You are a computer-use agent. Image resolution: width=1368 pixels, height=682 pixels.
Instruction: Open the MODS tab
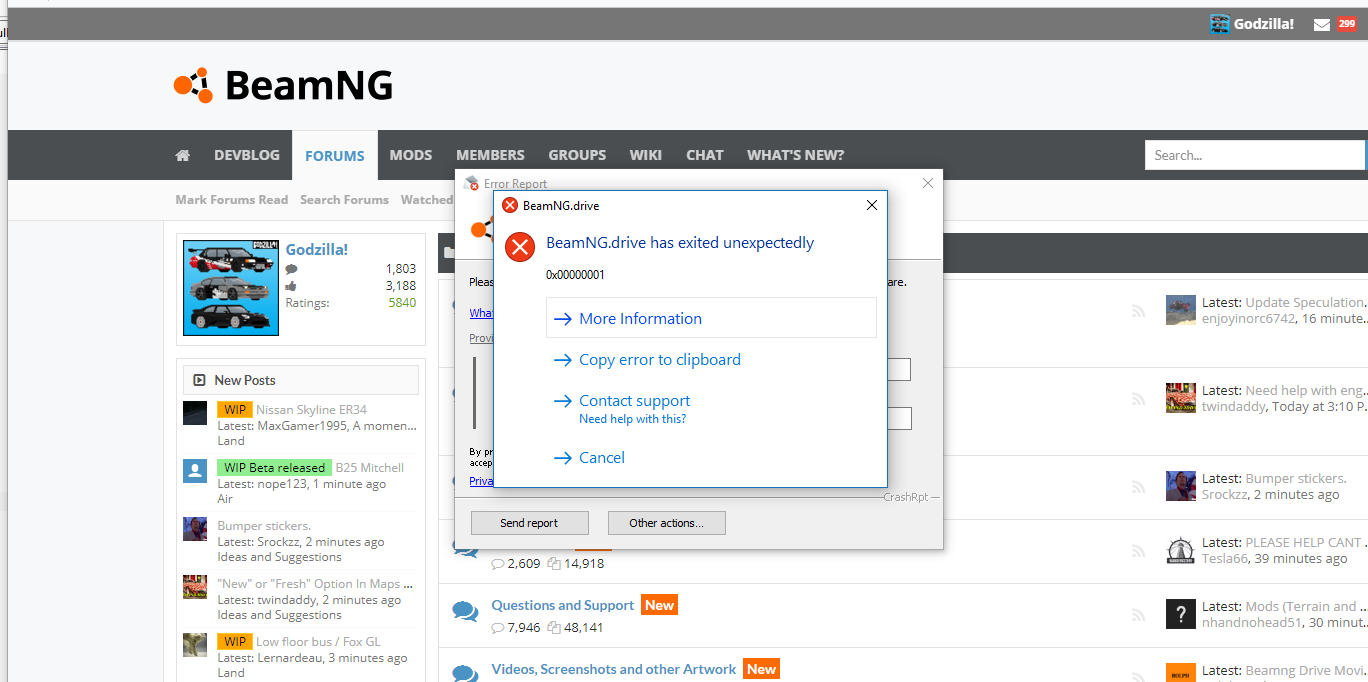click(x=411, y=155)
